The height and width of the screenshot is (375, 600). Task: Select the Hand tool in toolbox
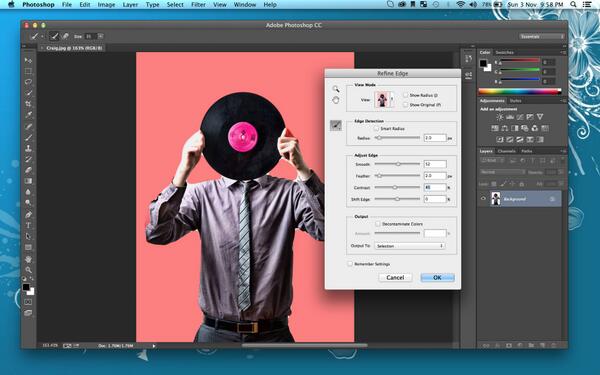click(x=28, y=259)
